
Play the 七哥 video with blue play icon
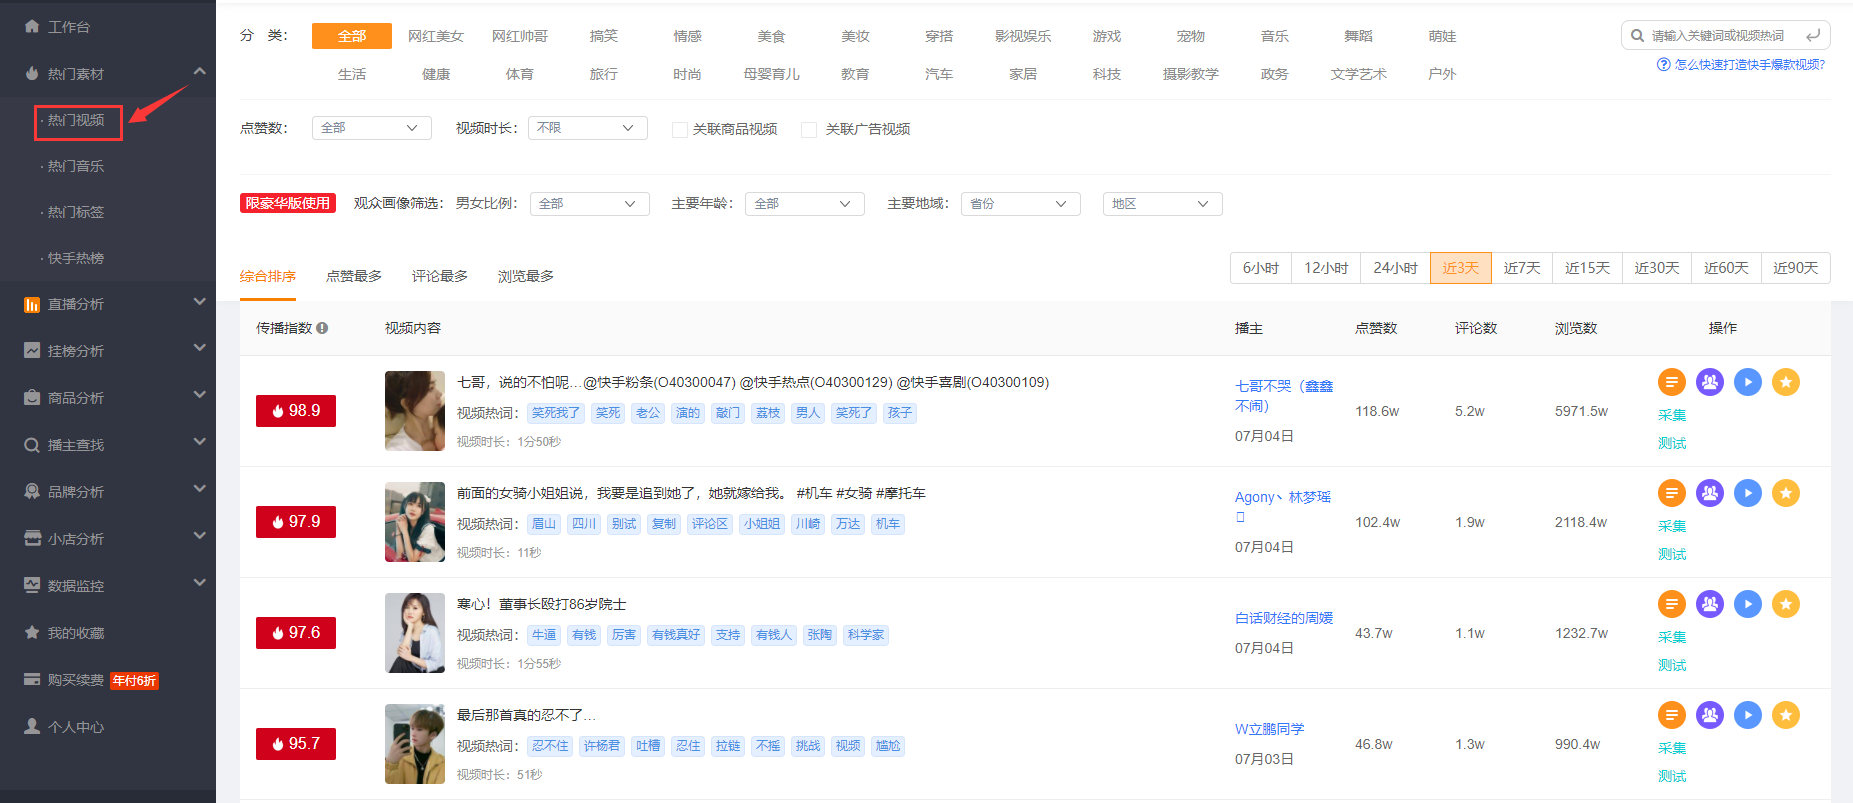pos(1747,382)
